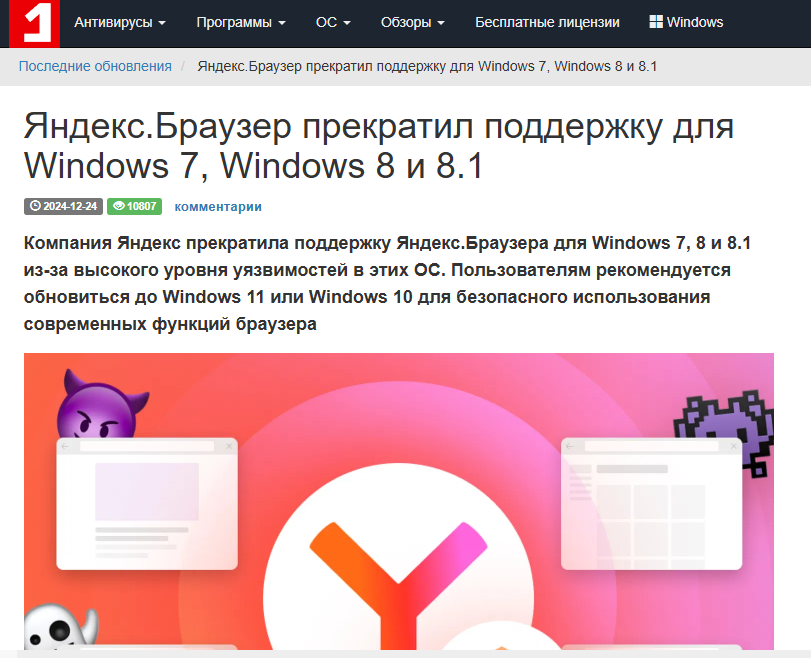Screen dimensions: 811x658
Task: Click the eye icon in views badge
Action: coord(119,207)
